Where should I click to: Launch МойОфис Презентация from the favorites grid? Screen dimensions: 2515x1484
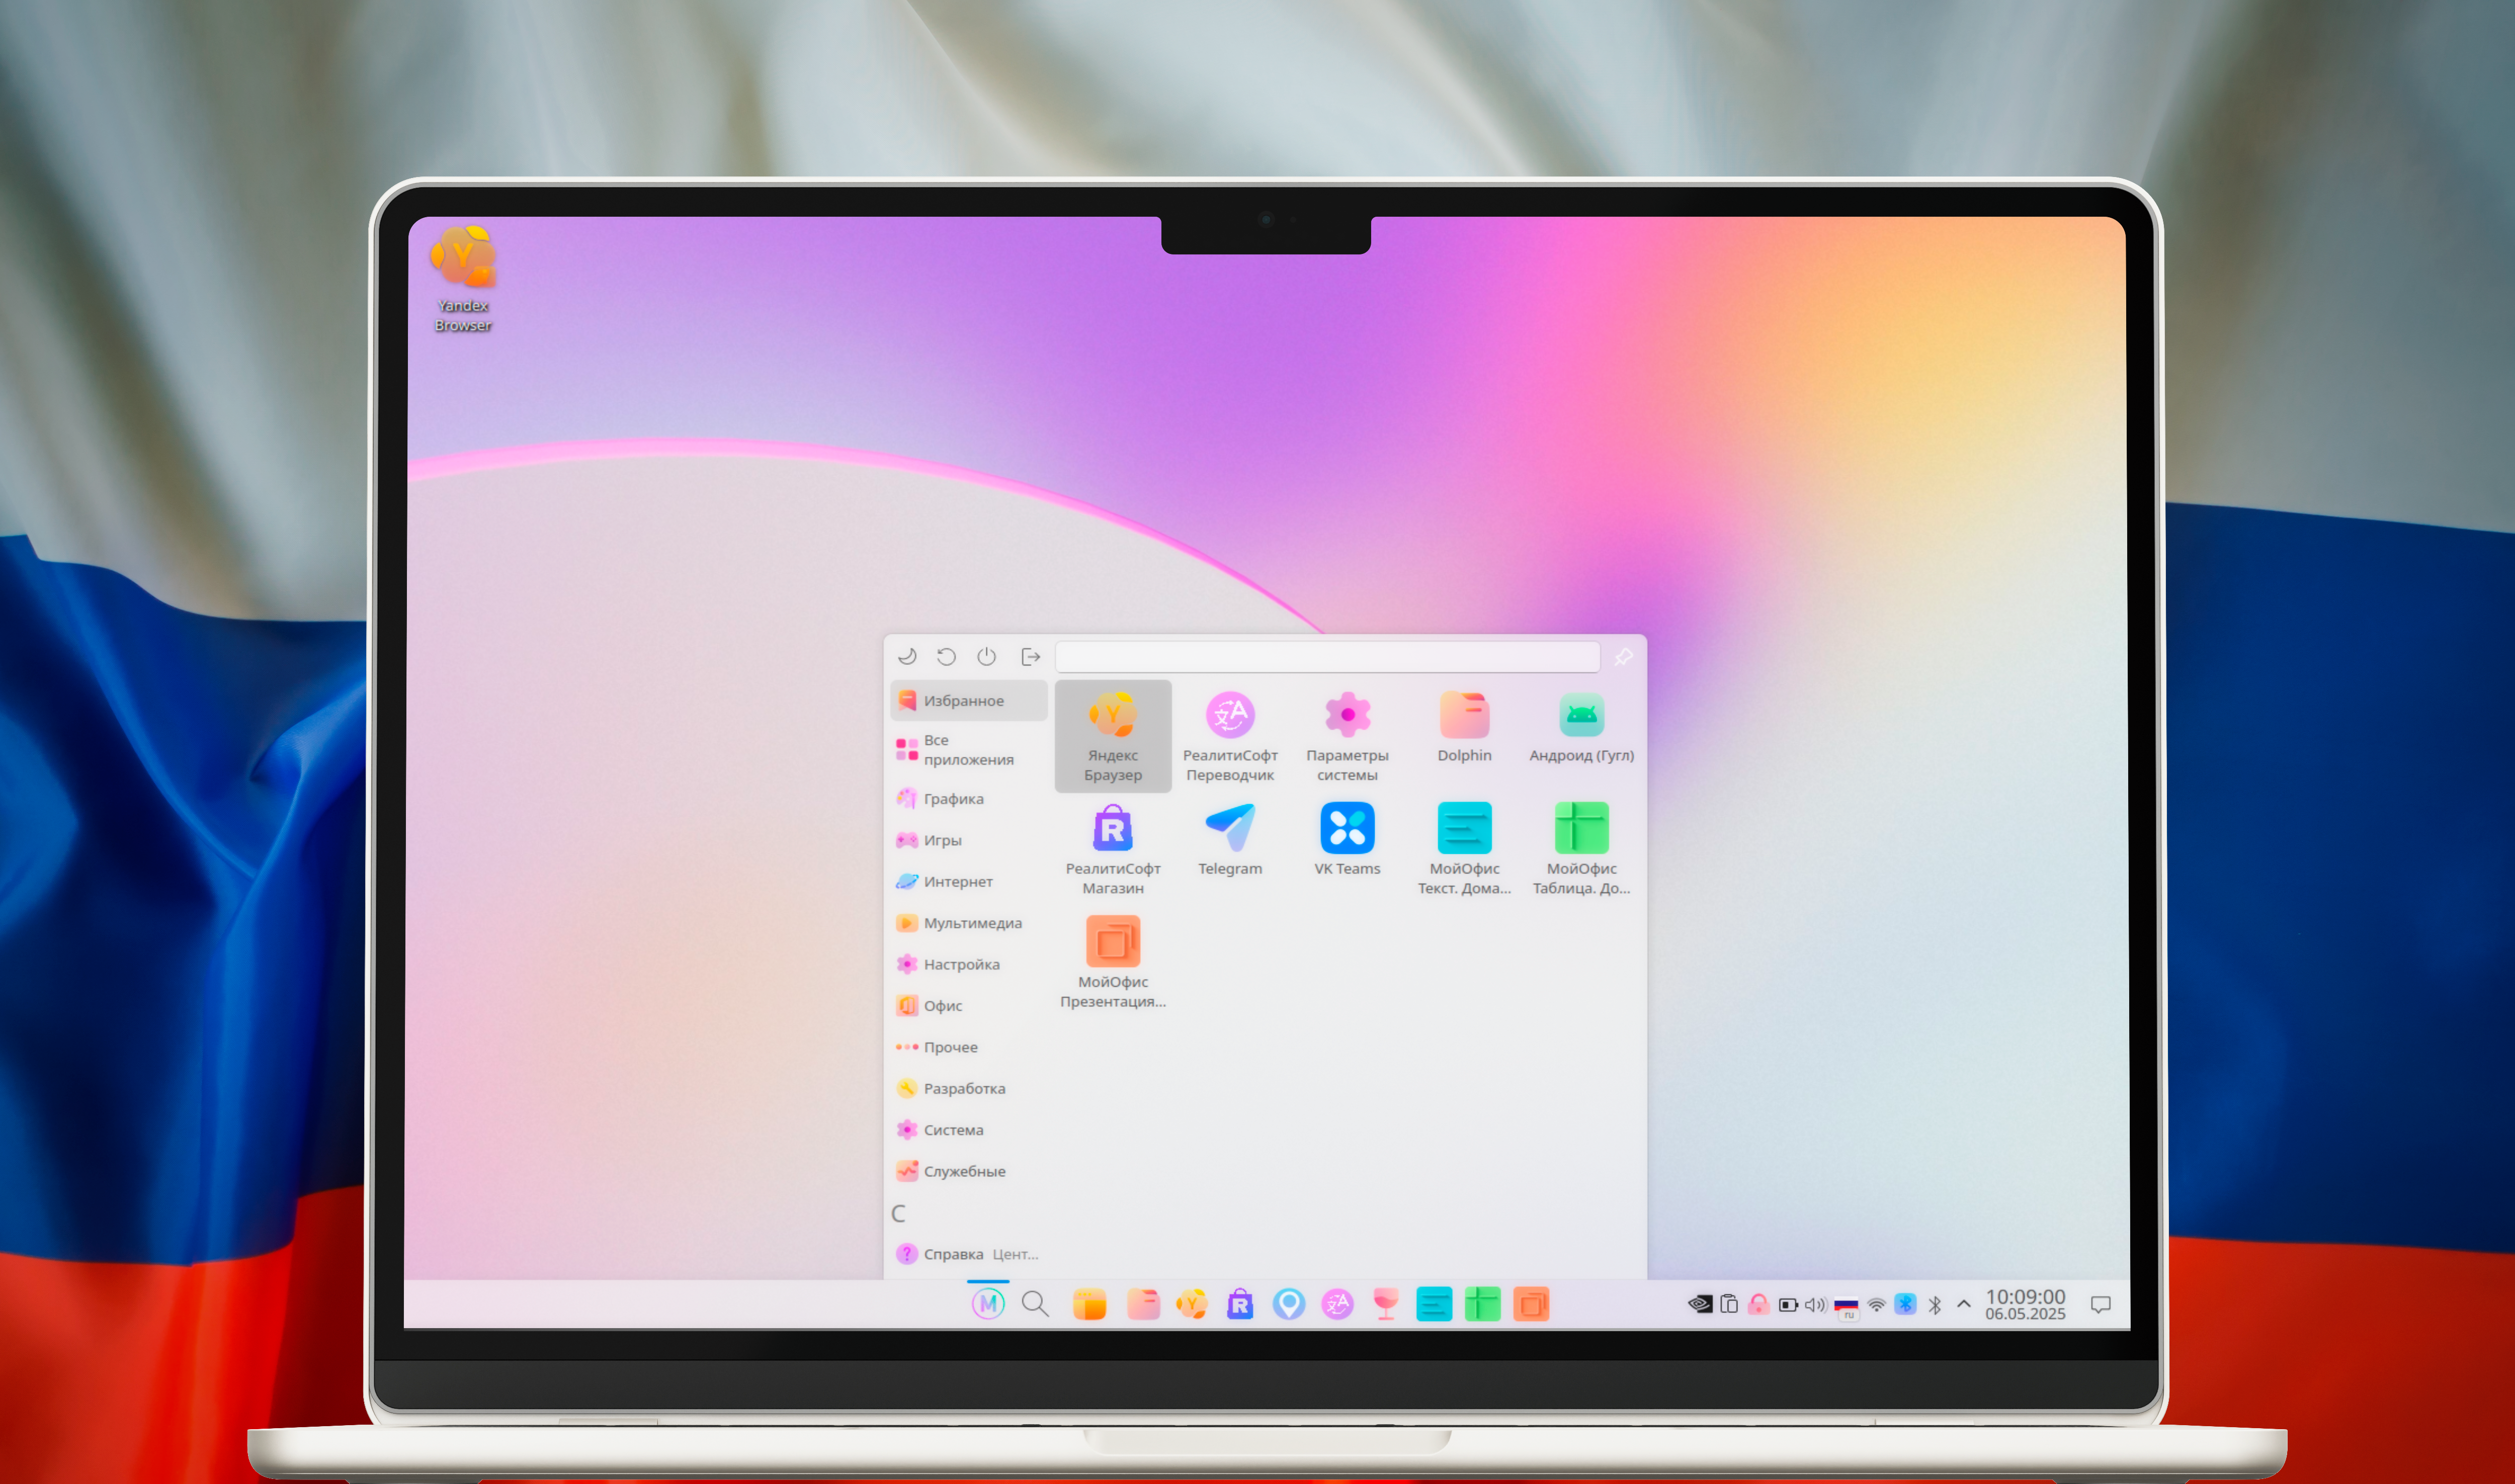(x=1113, y=962)
